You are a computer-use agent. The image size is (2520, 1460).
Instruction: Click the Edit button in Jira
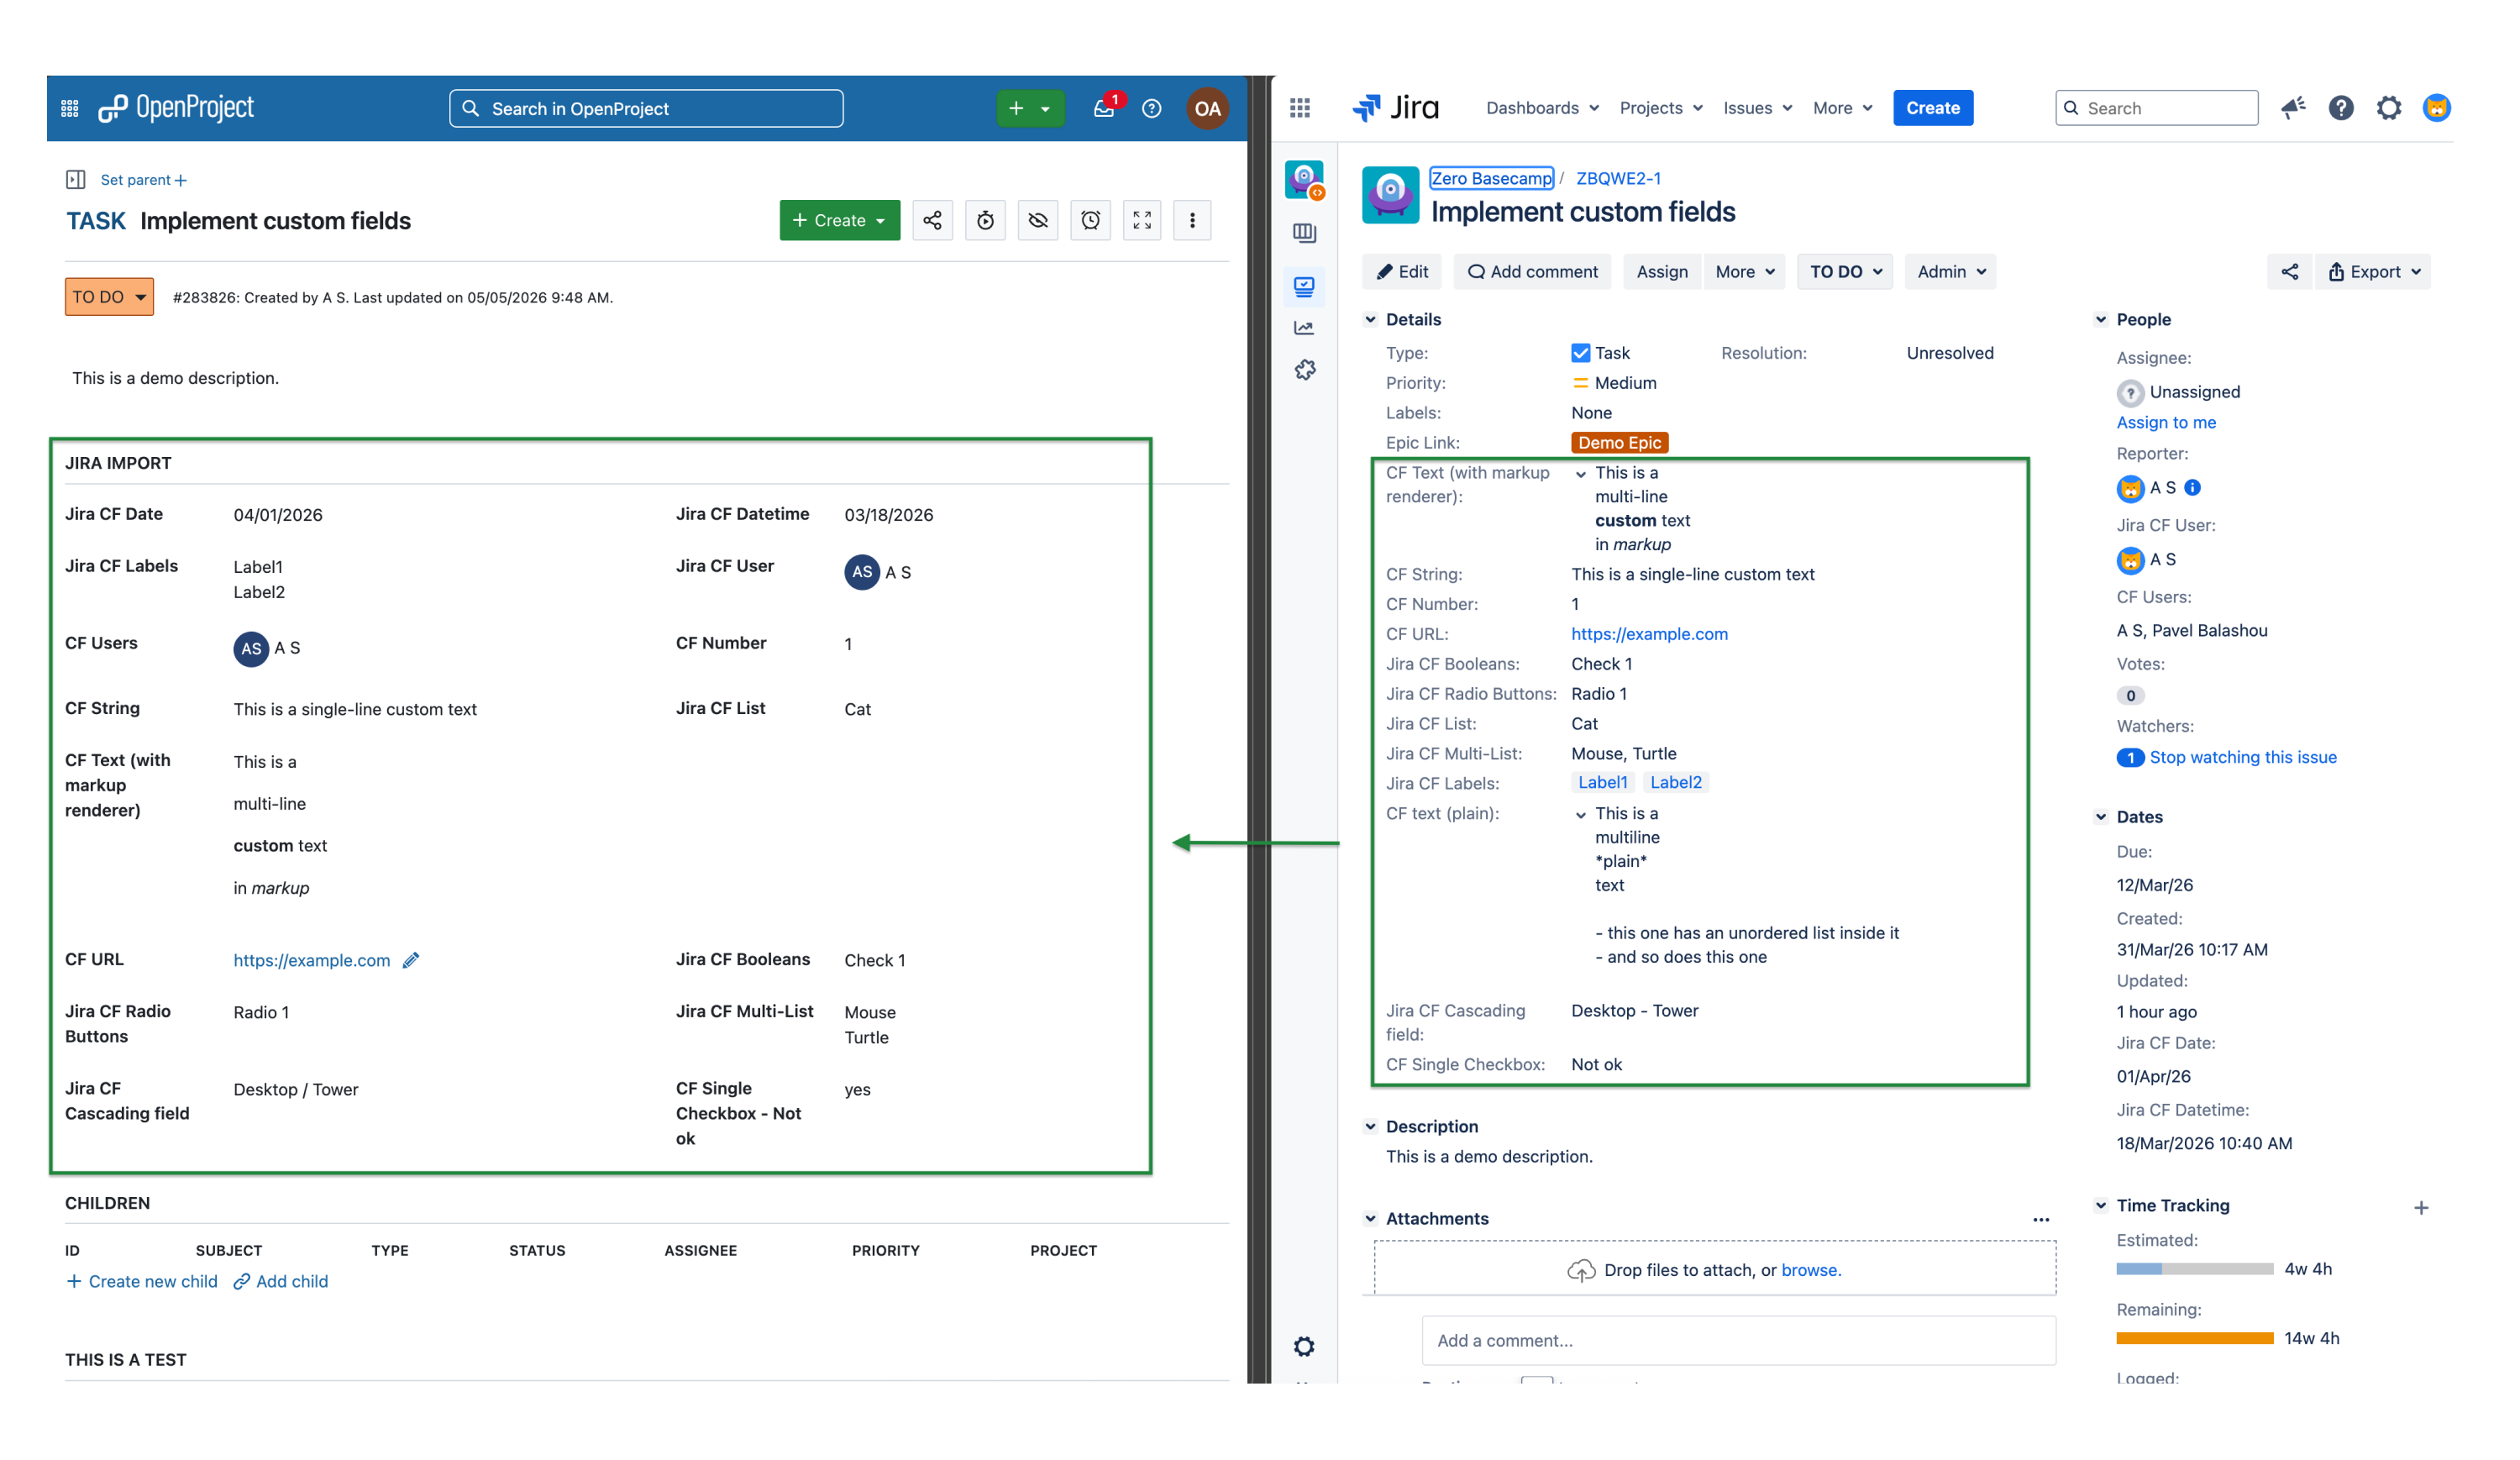coord(1402,272)
